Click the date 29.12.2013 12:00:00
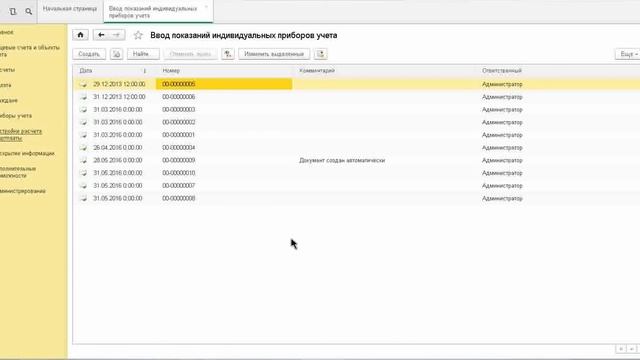 point(119,84)
